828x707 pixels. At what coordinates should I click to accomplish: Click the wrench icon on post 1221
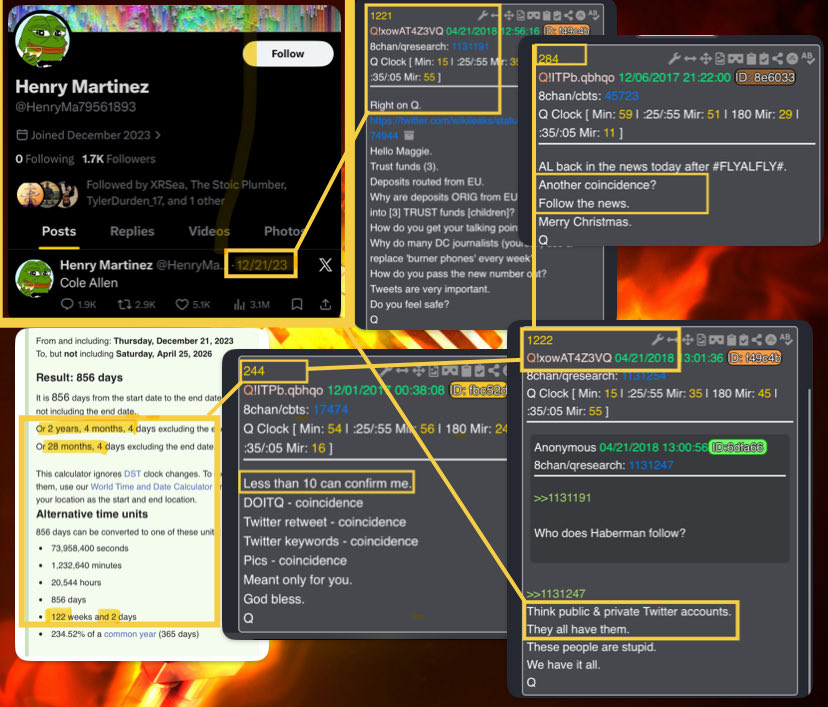[482, 15]
